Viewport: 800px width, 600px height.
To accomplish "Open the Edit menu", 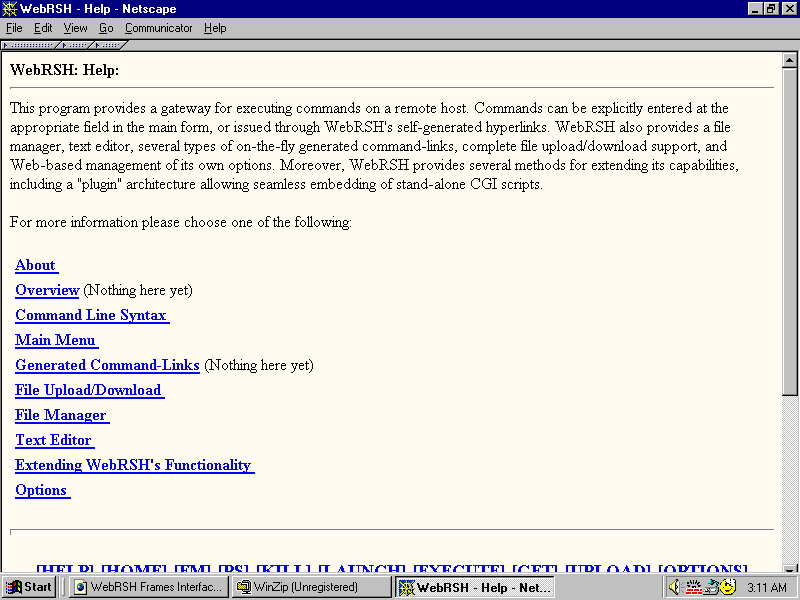I will [43, 28].
